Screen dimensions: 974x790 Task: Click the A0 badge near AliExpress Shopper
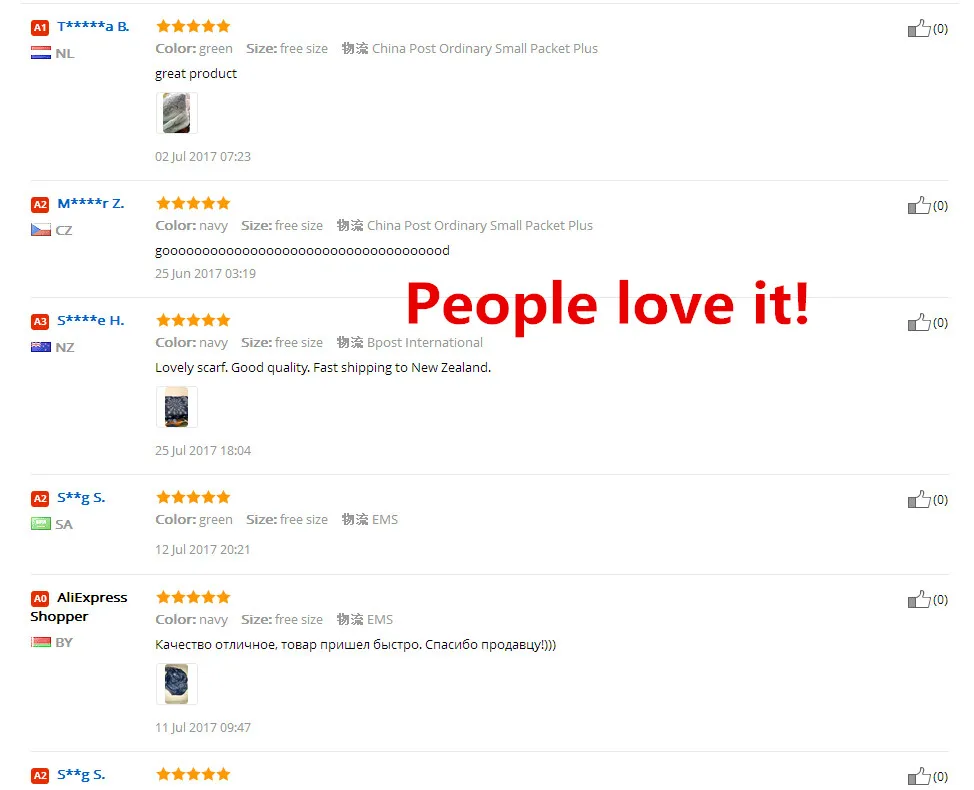[x=40, y=598]
